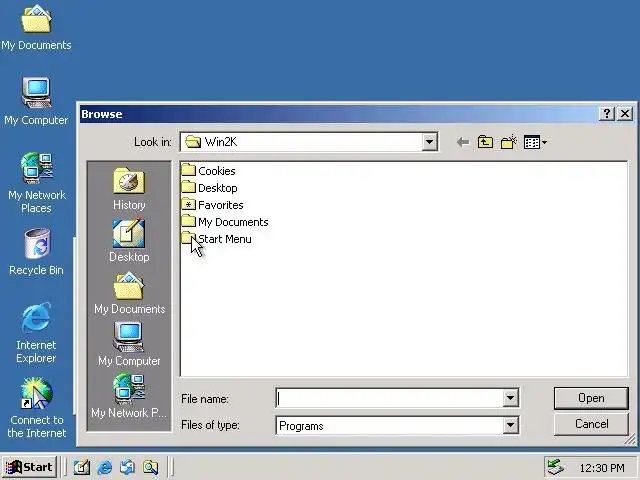
Task: Click into the File name text field
Action: coord(390,398)
